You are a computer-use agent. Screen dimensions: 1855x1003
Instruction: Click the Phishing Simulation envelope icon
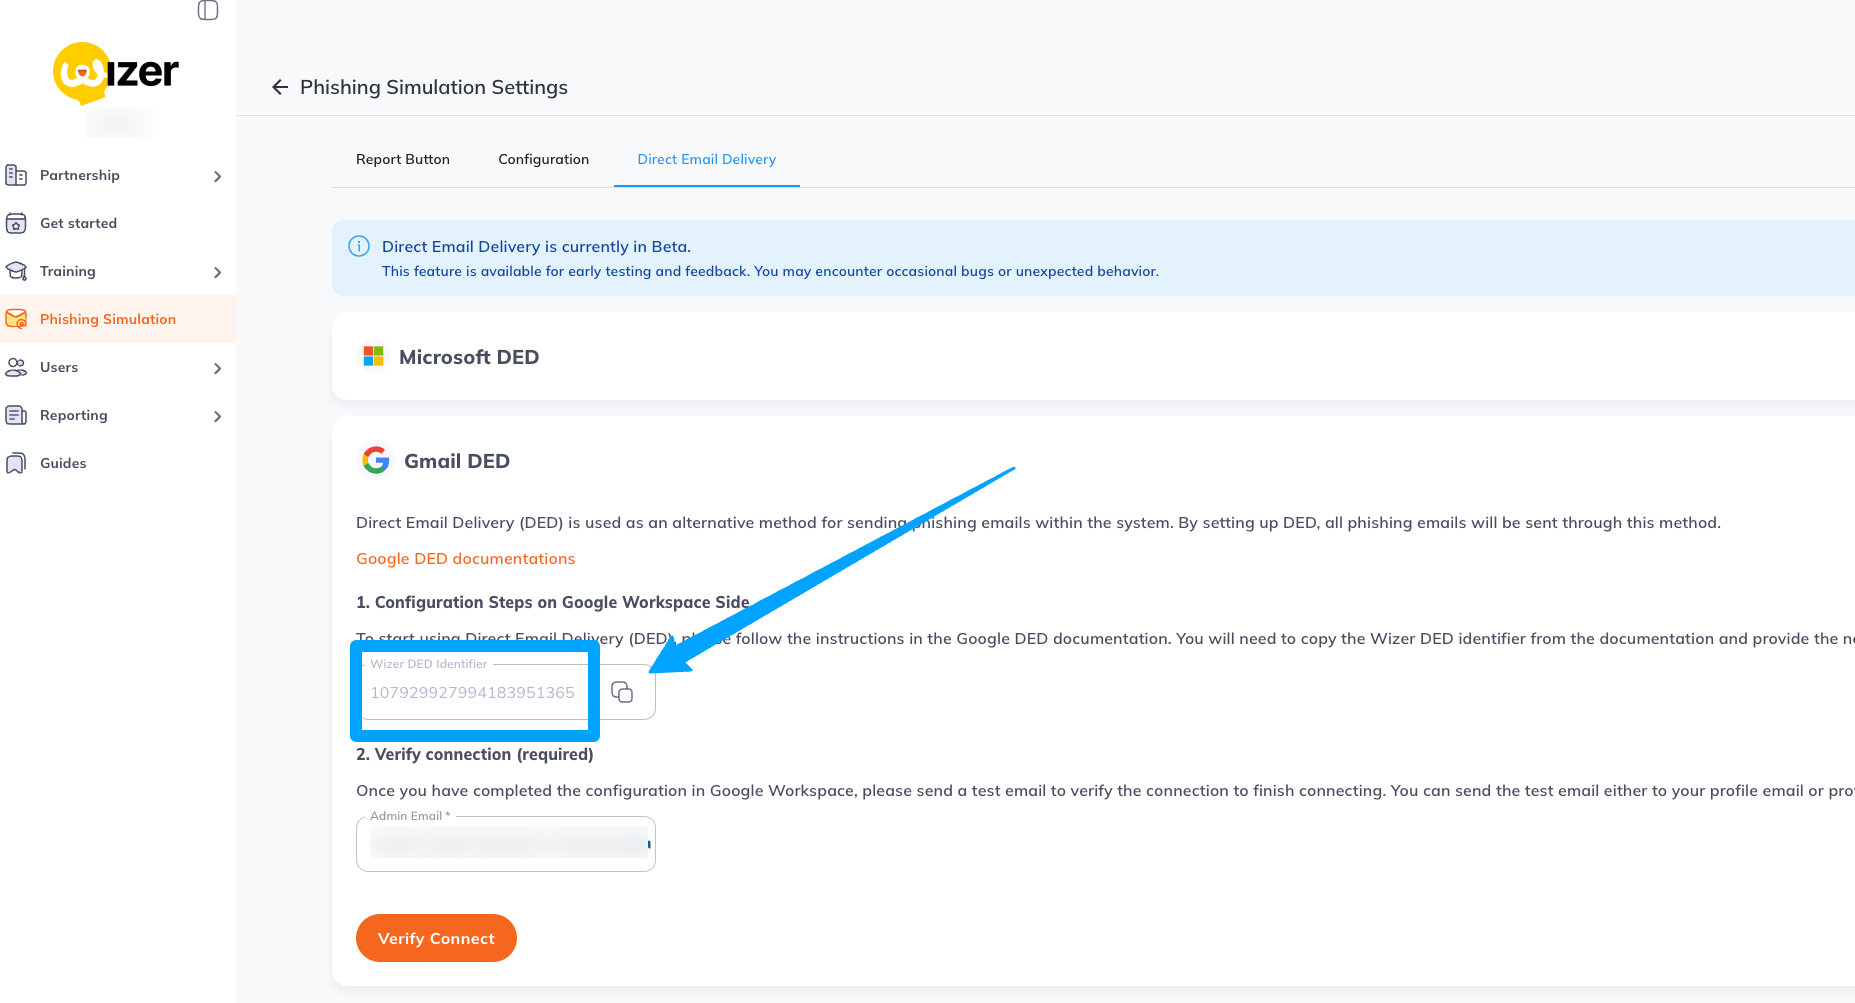[x=16, y=319]
